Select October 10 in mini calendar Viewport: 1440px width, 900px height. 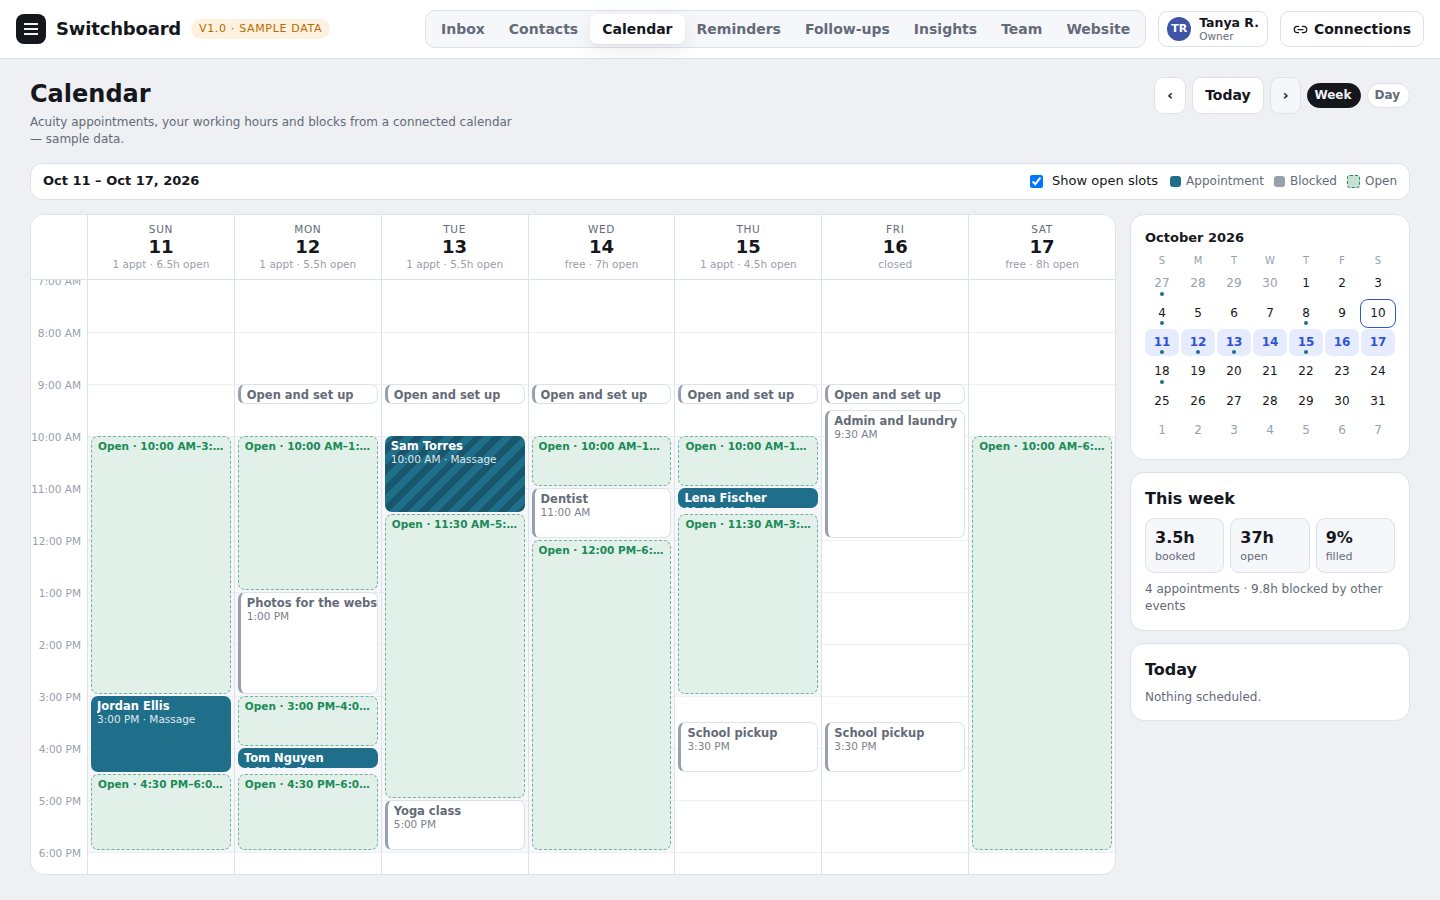click(1377, 313)
